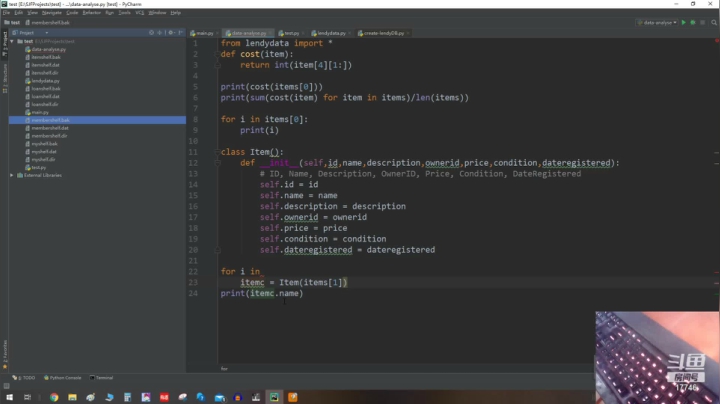Open the Refactor menu
Image resolution: width=720 pixels, height=404 pixels.
(x=91, y=13)
